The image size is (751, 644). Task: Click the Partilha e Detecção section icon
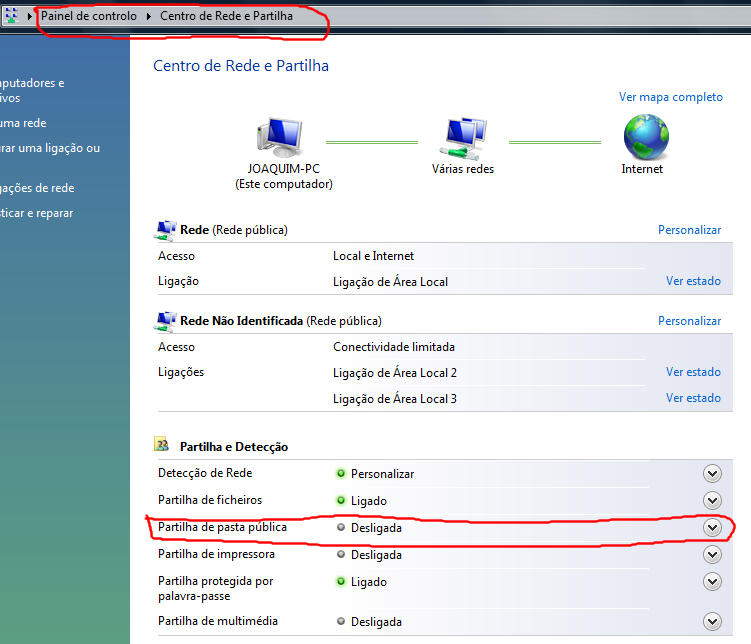pyautogui.click(x=161, y=444)
